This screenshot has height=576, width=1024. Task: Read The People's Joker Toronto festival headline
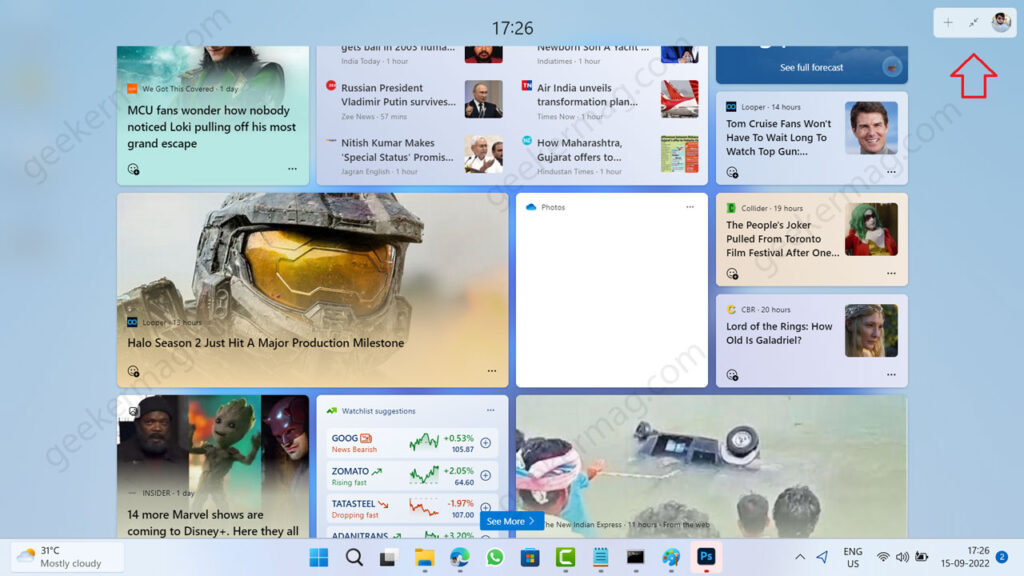pos(782,238)
